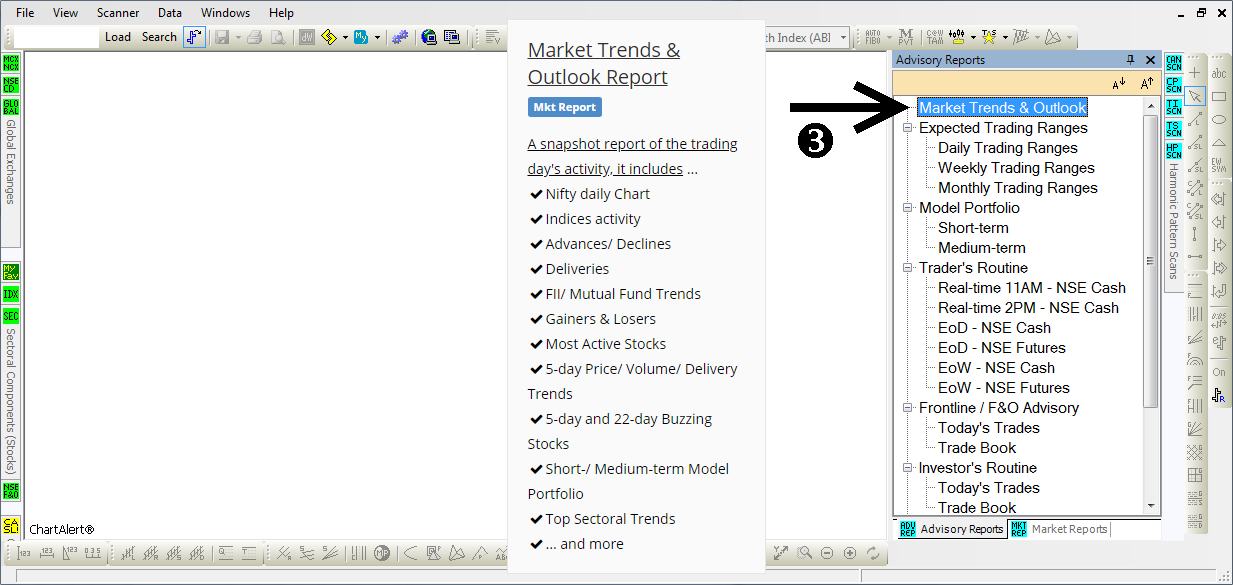Open the Scanner menu
The width and height of the screenshot is (1233, 585).
[118, 13]
